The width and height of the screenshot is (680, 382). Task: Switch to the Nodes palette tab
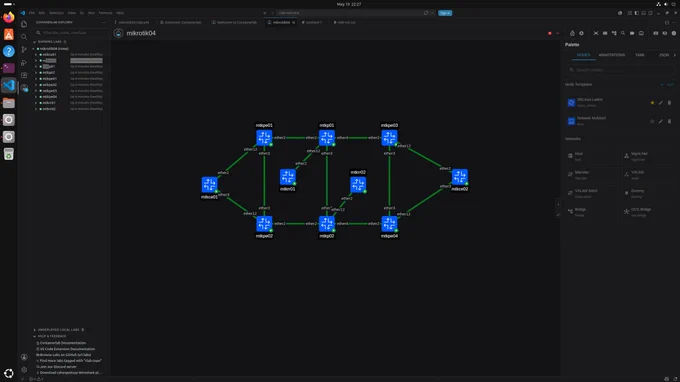(x=583, y=55)
